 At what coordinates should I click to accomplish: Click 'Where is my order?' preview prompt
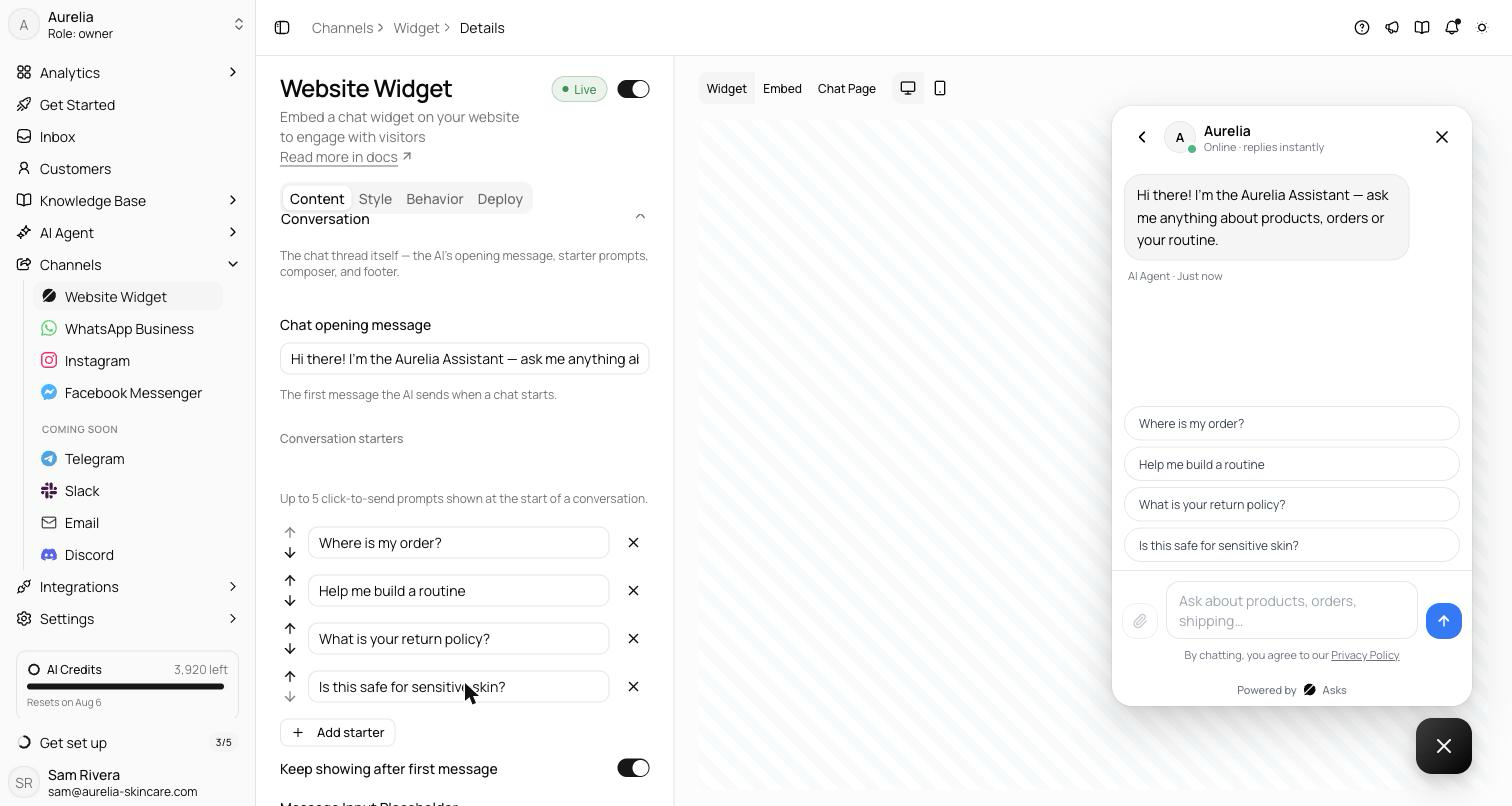click(1292, 423)
